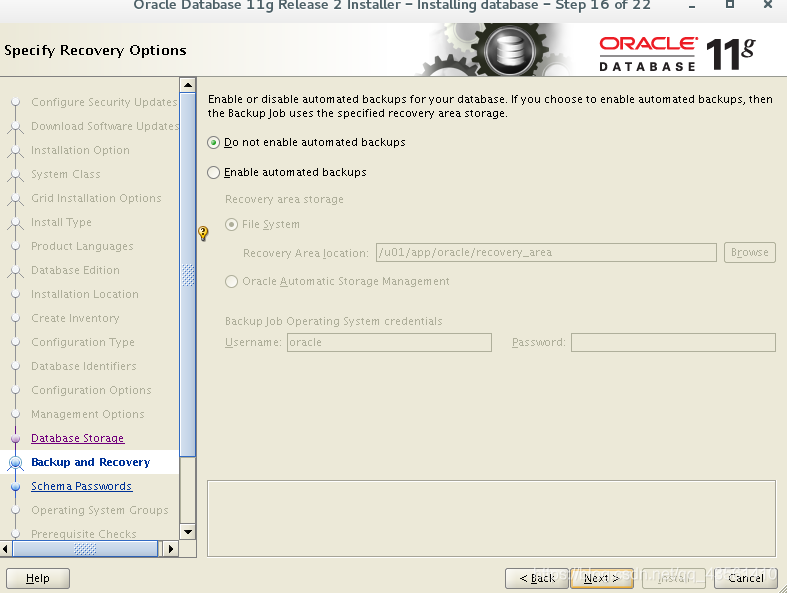Click the Schema Passwords step marker icon
787x593 pixels.
tap(16, 487)
